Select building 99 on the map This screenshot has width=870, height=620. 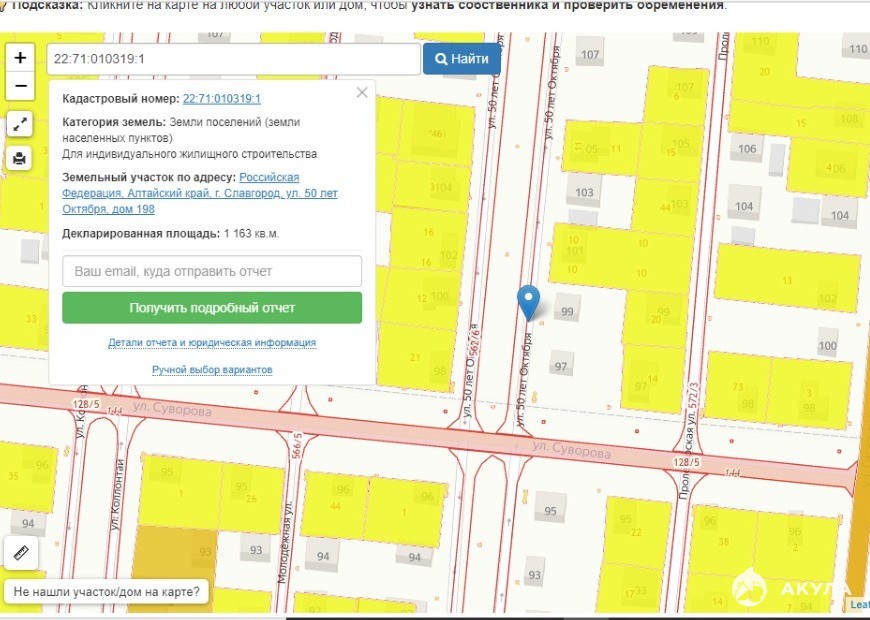pyautogui.click(x=568, y=311)
